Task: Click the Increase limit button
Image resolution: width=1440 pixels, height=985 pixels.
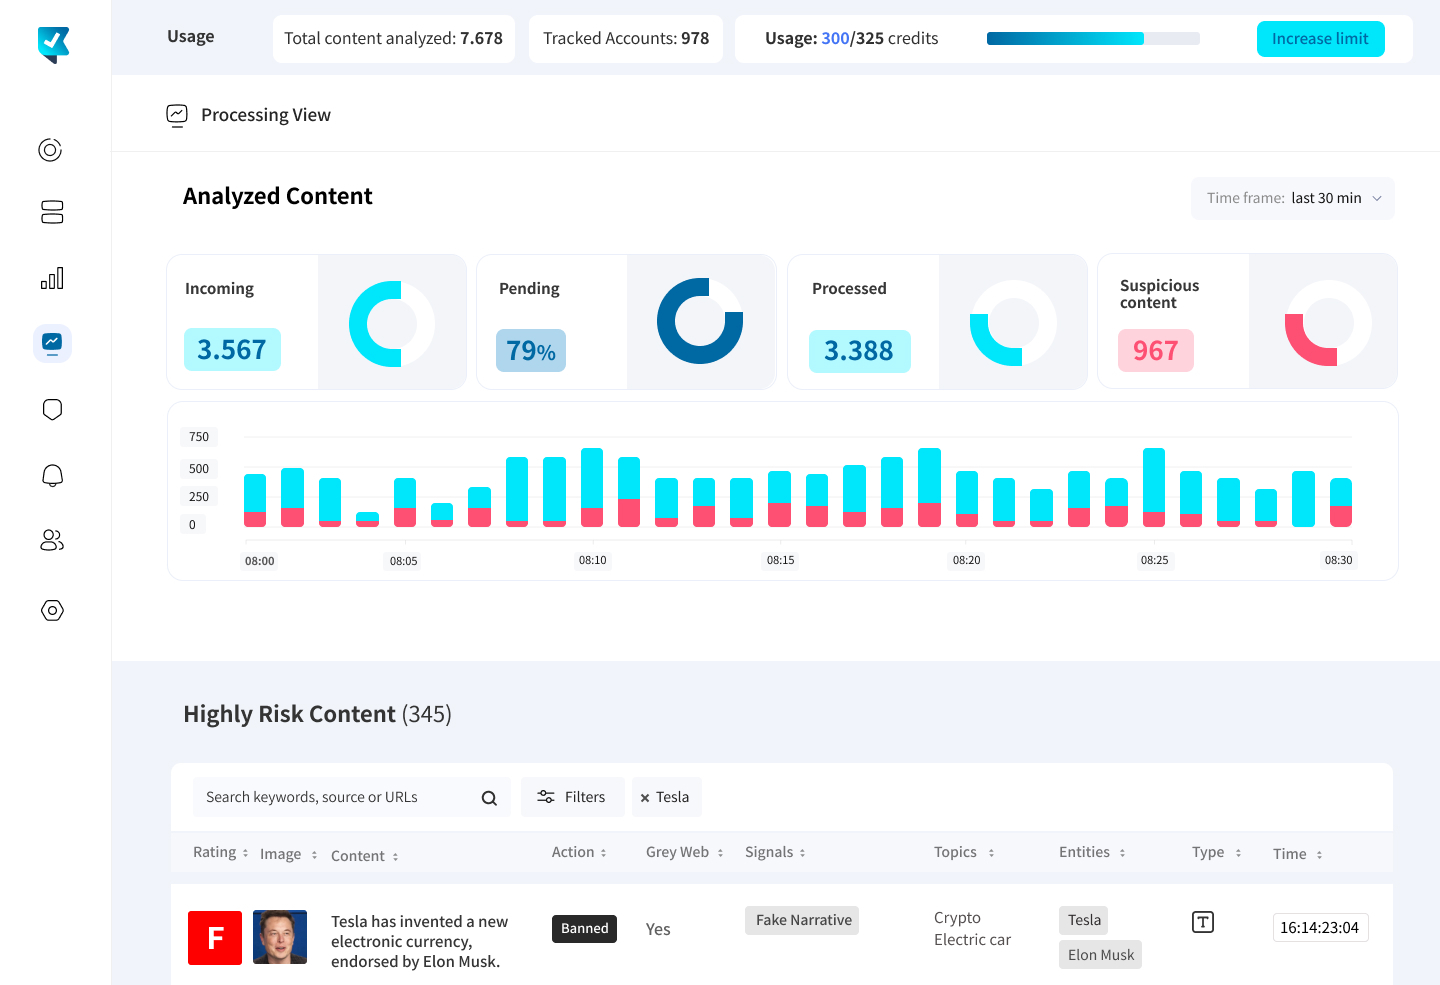Action: 1320,39
